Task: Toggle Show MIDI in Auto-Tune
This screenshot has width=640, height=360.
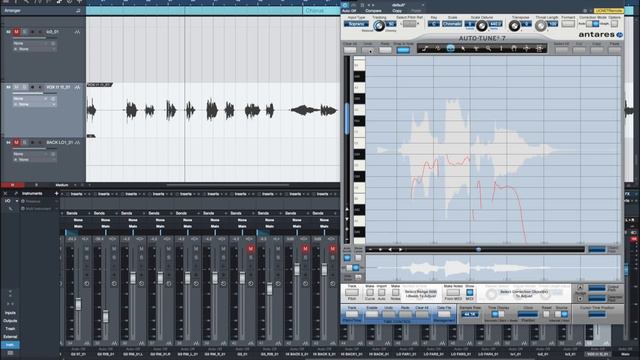Action: tap(469, 293)
